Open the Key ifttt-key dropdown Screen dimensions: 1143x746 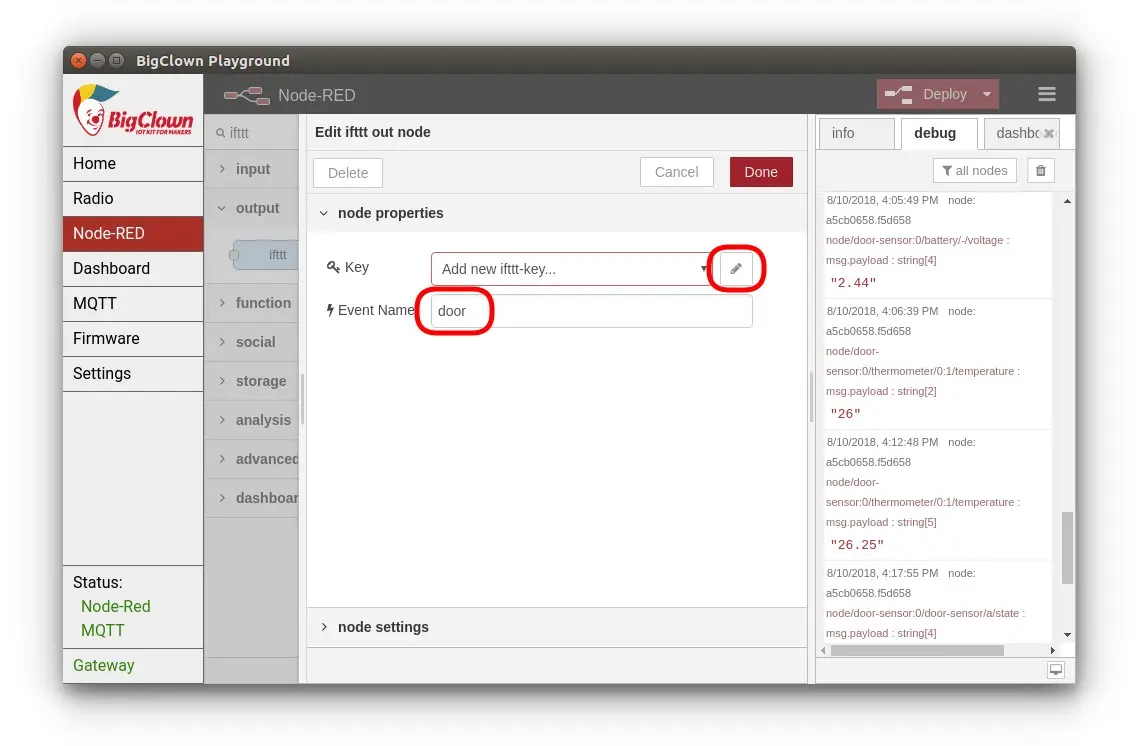(x=572, y=268)
